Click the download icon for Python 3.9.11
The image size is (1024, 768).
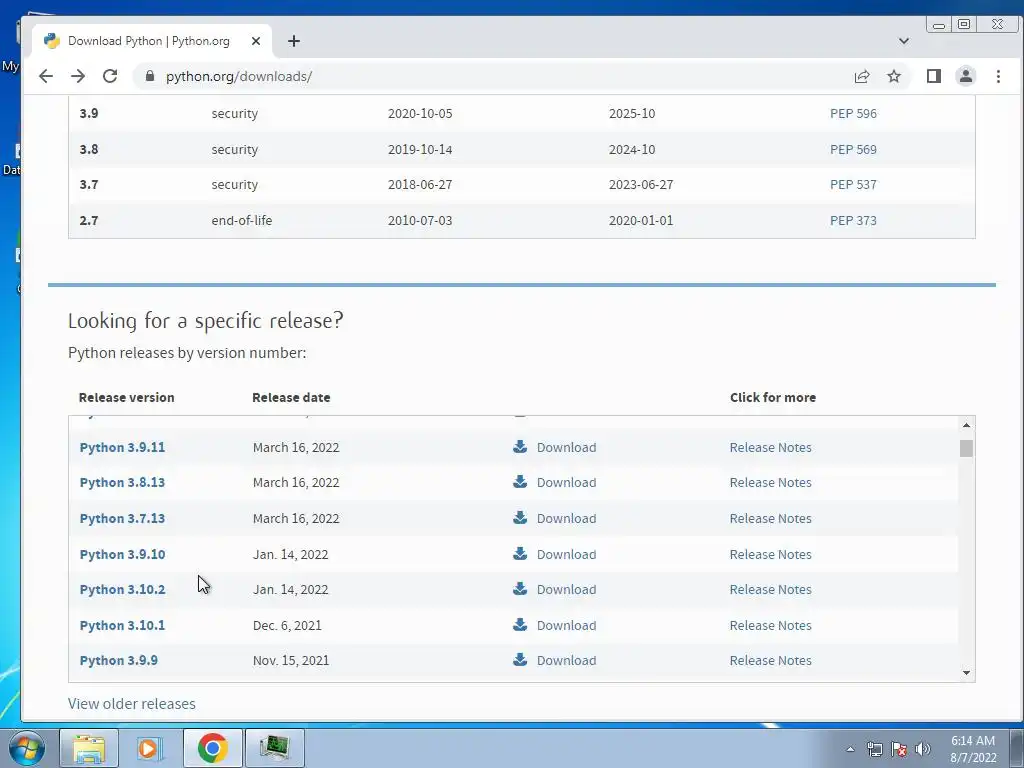point(520,447)
